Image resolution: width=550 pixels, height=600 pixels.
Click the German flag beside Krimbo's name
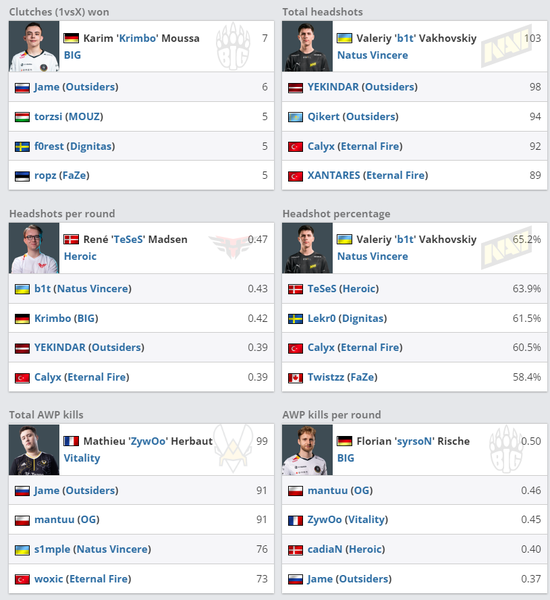click(71, 38)
